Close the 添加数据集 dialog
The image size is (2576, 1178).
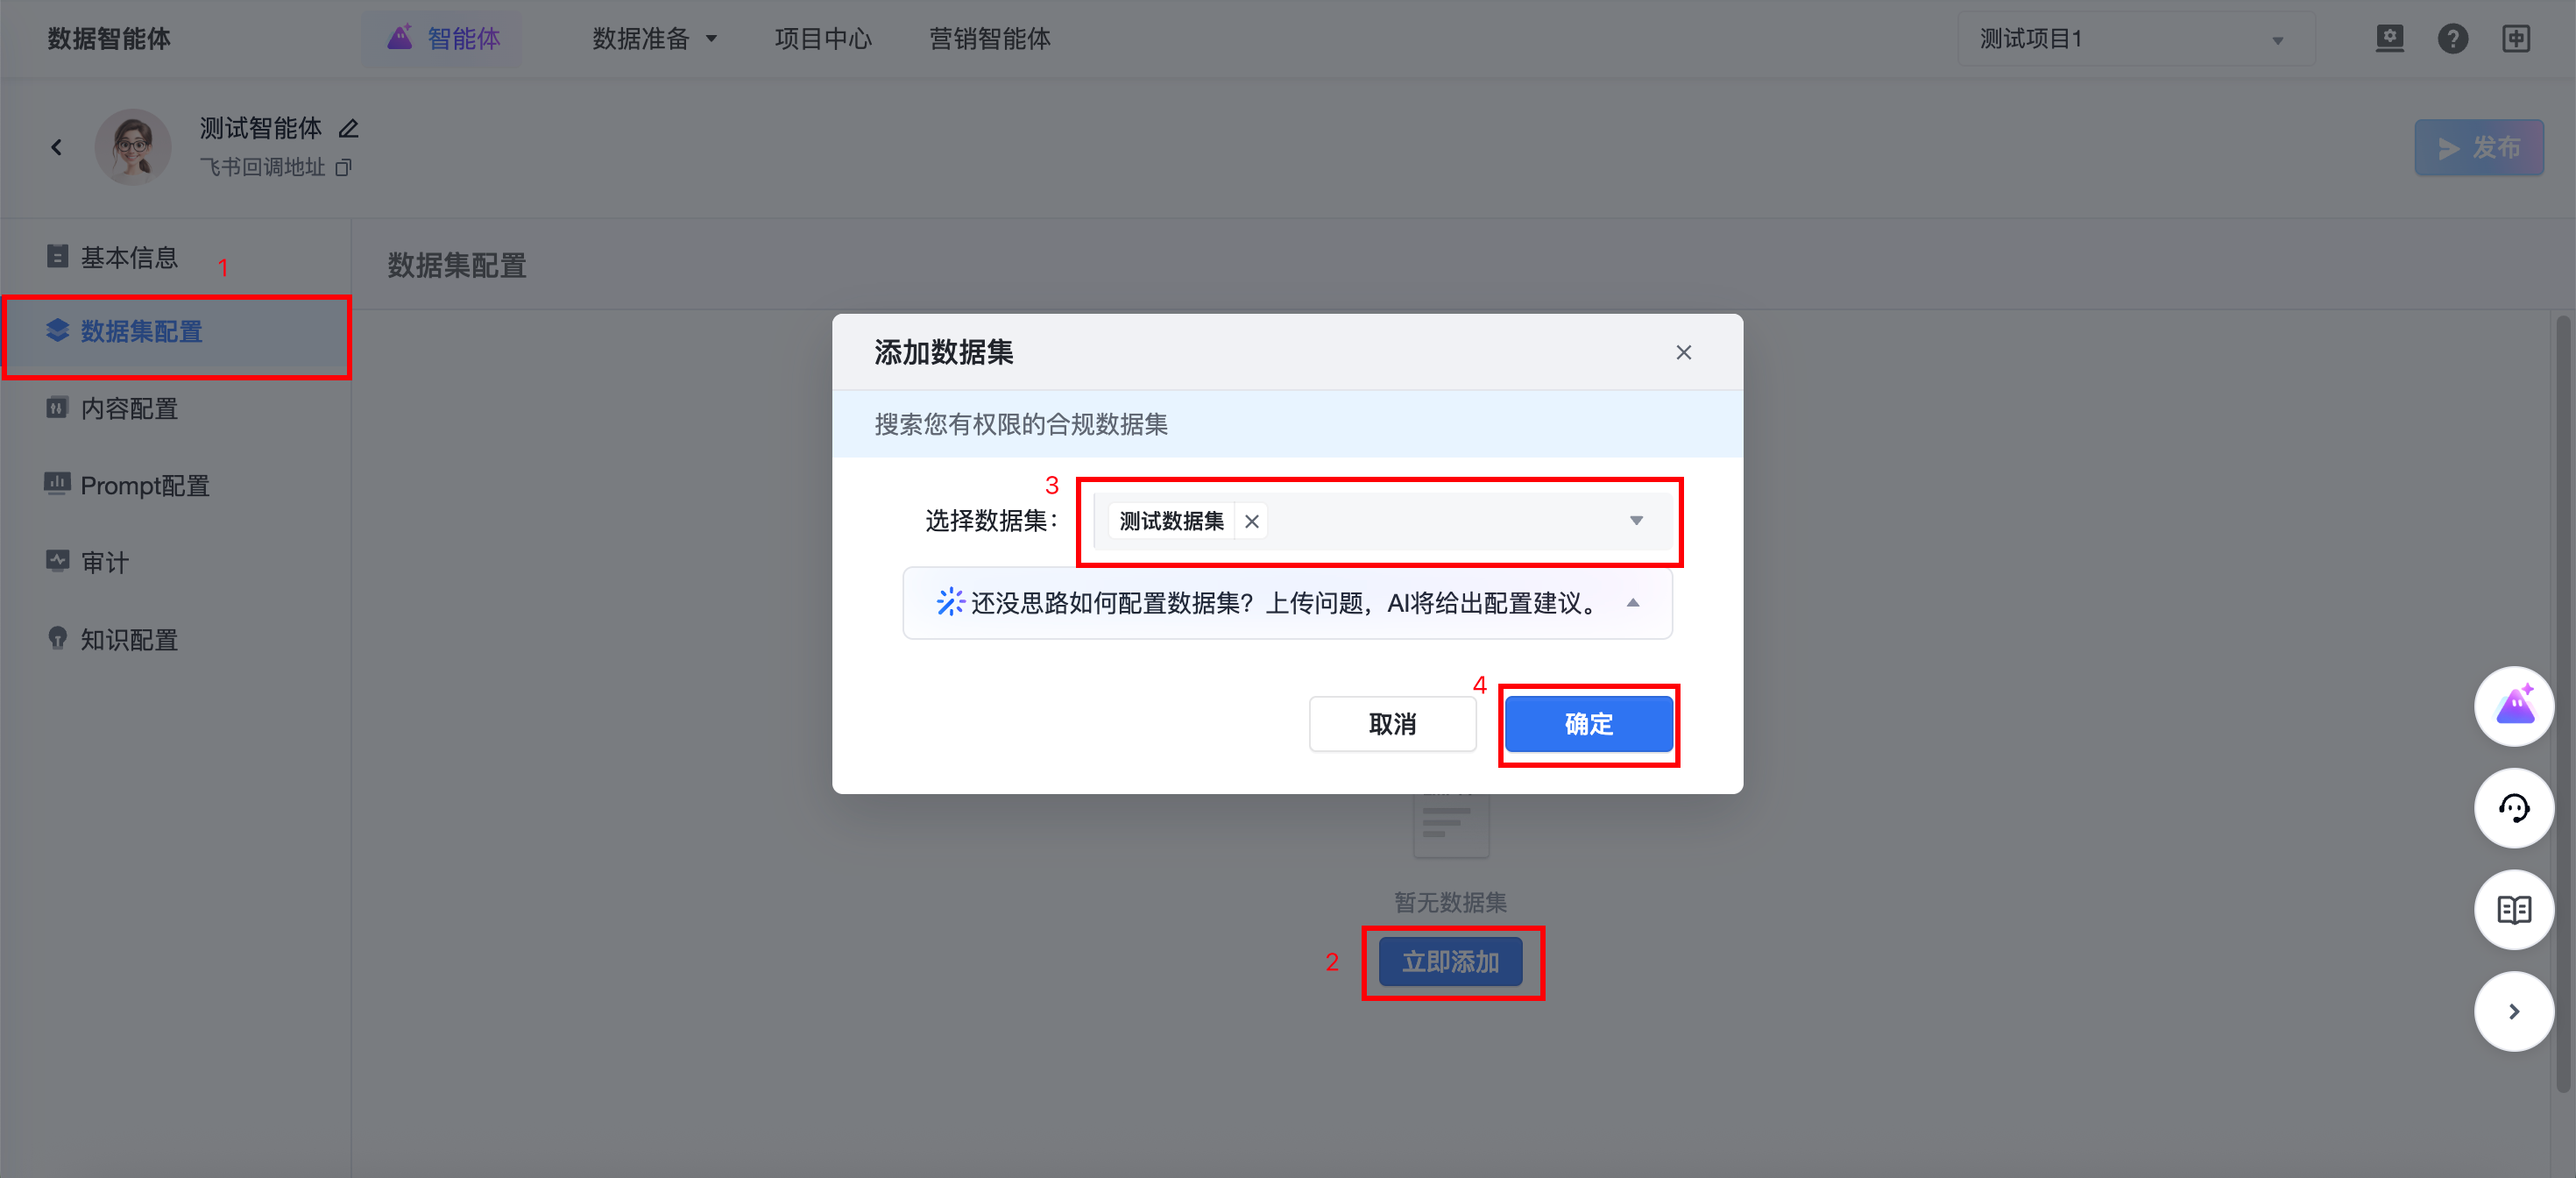1683,352
